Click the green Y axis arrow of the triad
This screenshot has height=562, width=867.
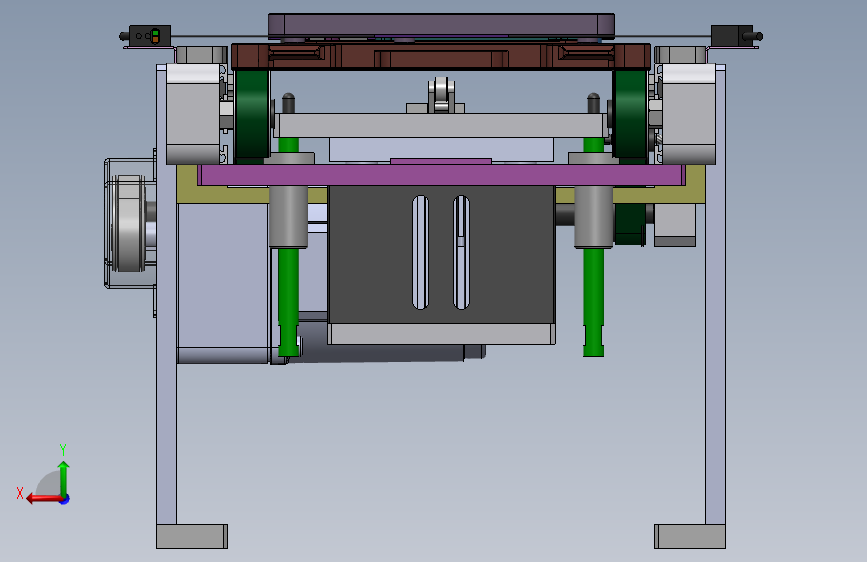coord(64,478)
